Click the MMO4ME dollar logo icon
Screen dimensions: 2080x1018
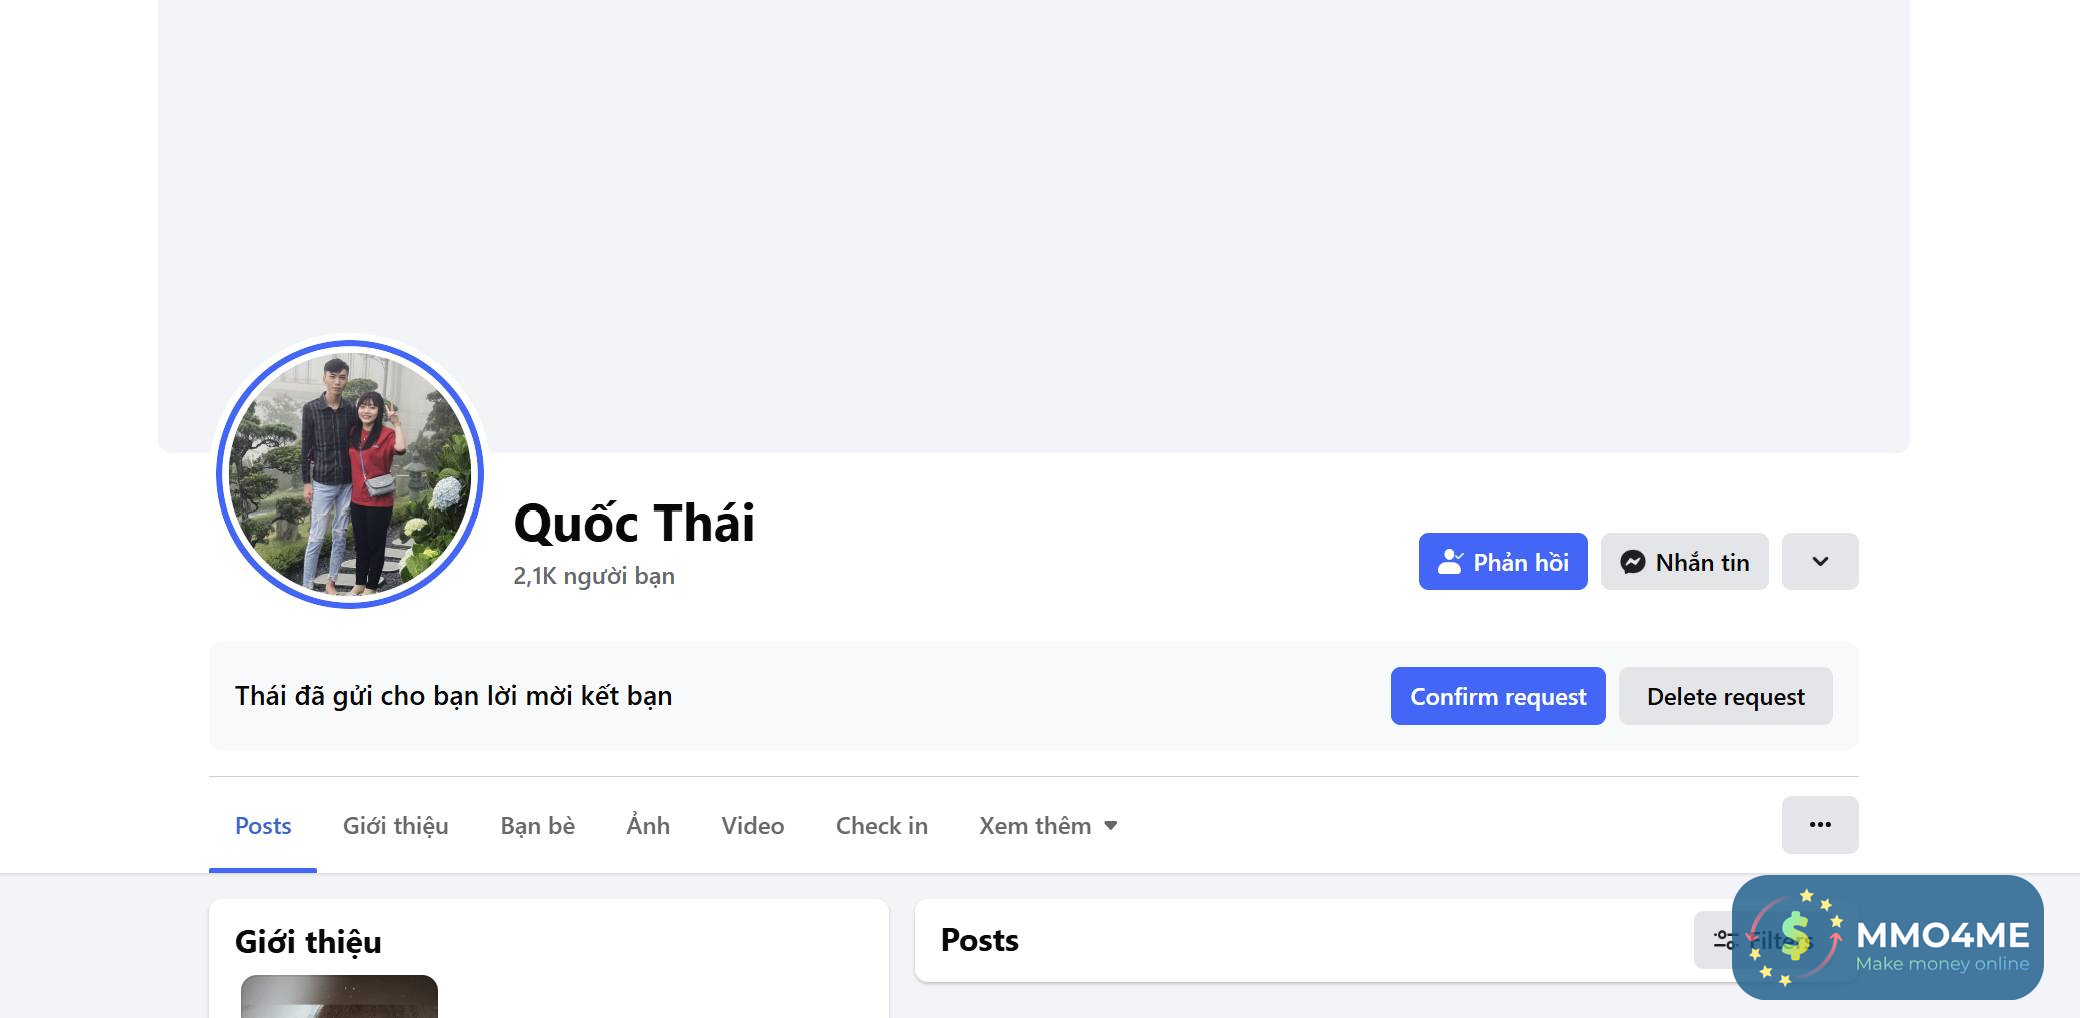[x=1795, y=937]
